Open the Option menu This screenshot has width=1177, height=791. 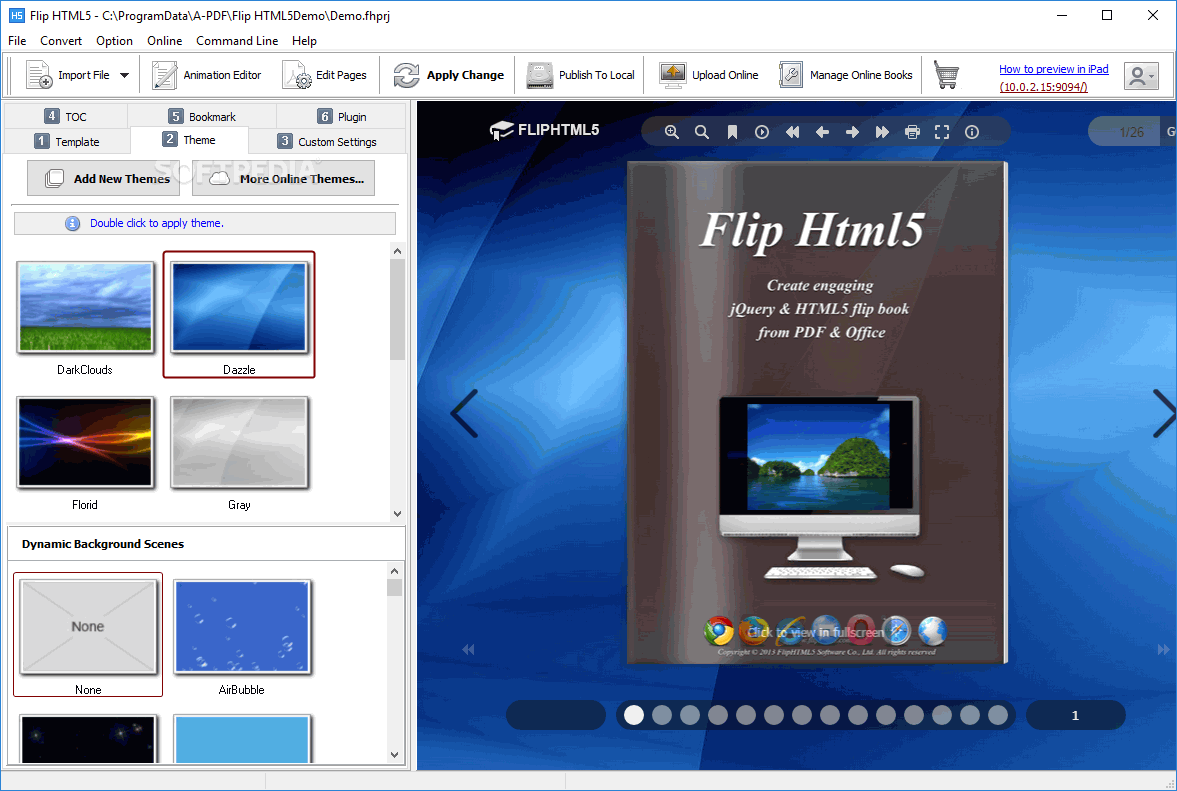(114, 41)
